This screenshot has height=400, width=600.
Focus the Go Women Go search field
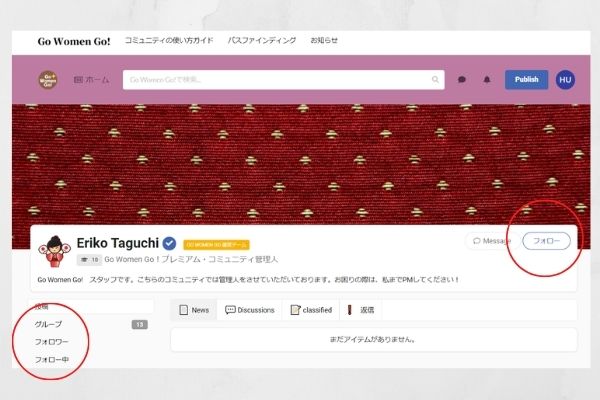[284, 80]
